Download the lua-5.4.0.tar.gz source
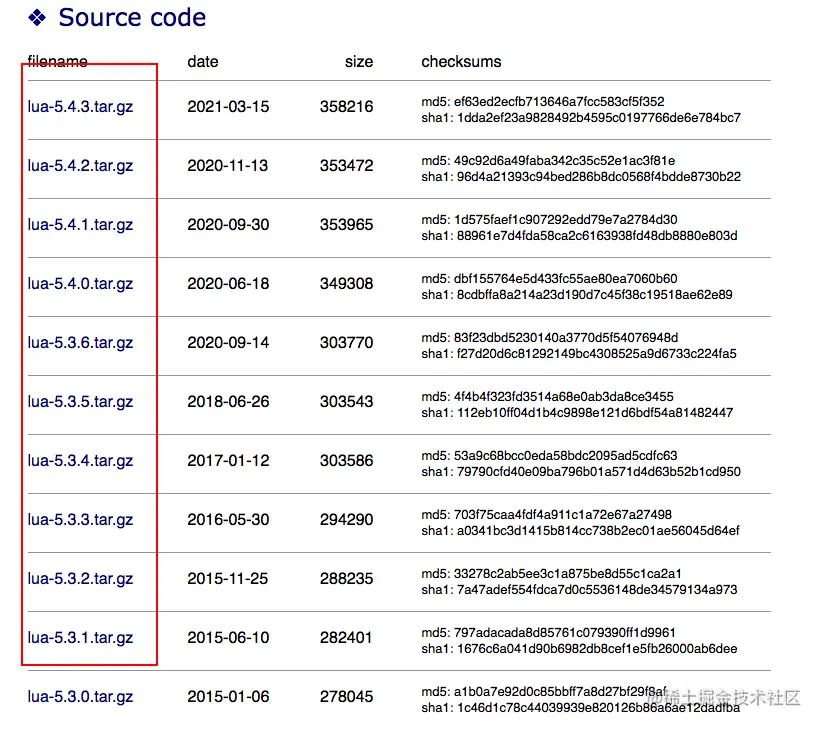822x729 pixels. pos(80,286)
